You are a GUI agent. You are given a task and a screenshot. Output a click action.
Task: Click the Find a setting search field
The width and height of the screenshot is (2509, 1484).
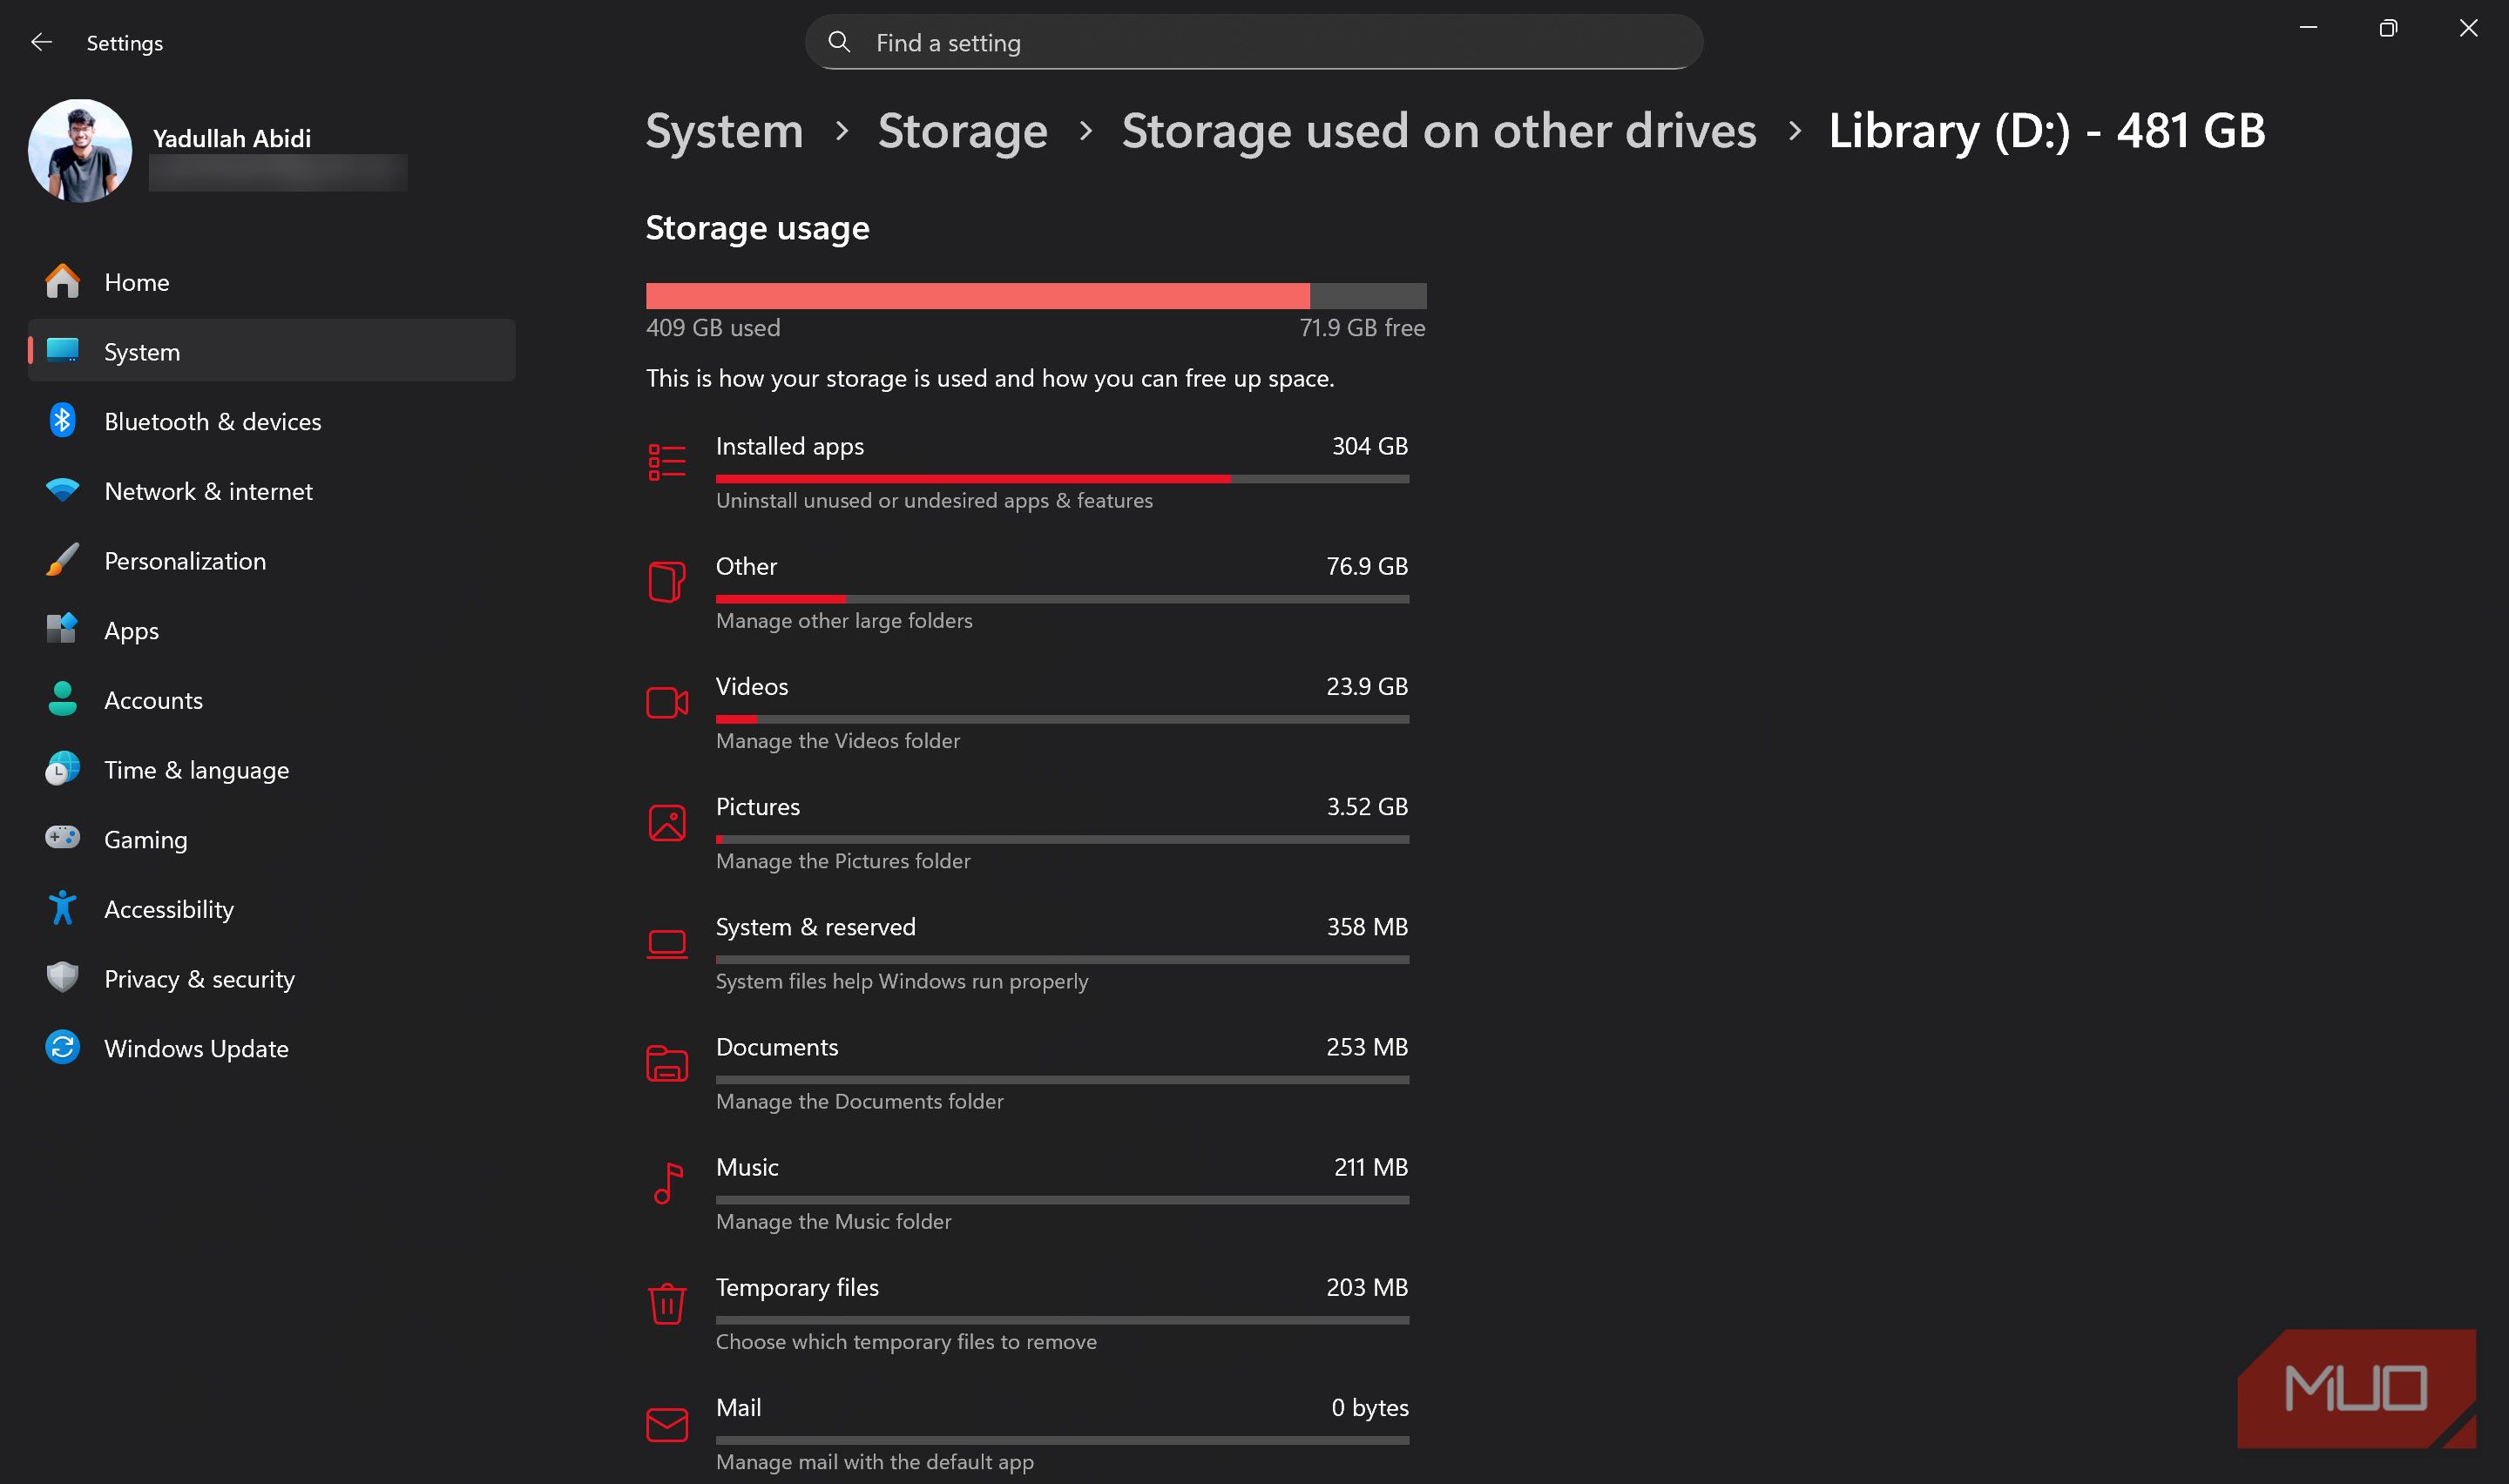1254,42
